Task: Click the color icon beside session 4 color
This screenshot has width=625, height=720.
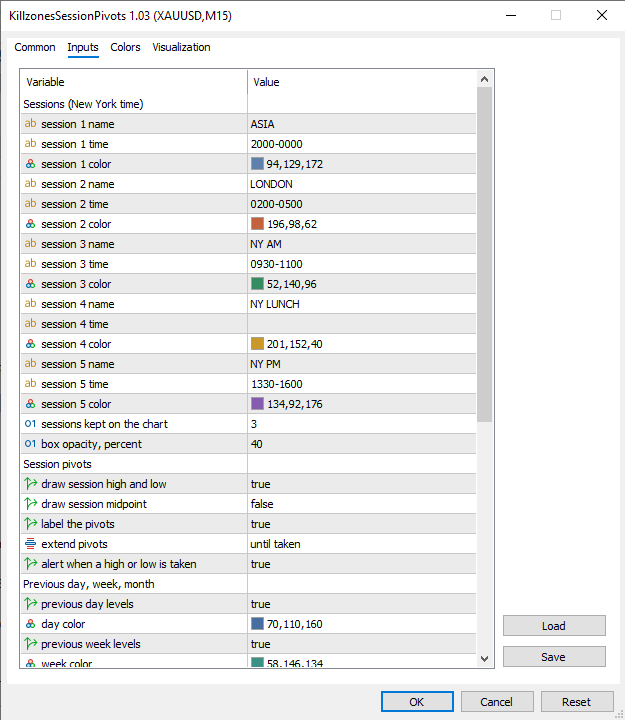Action: click(30, 344)
